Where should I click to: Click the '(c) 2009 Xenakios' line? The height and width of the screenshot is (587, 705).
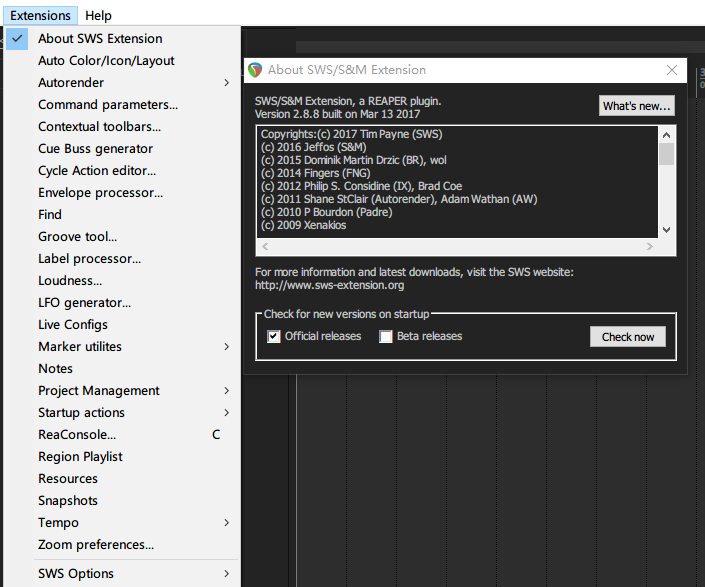tap(303, 225)
